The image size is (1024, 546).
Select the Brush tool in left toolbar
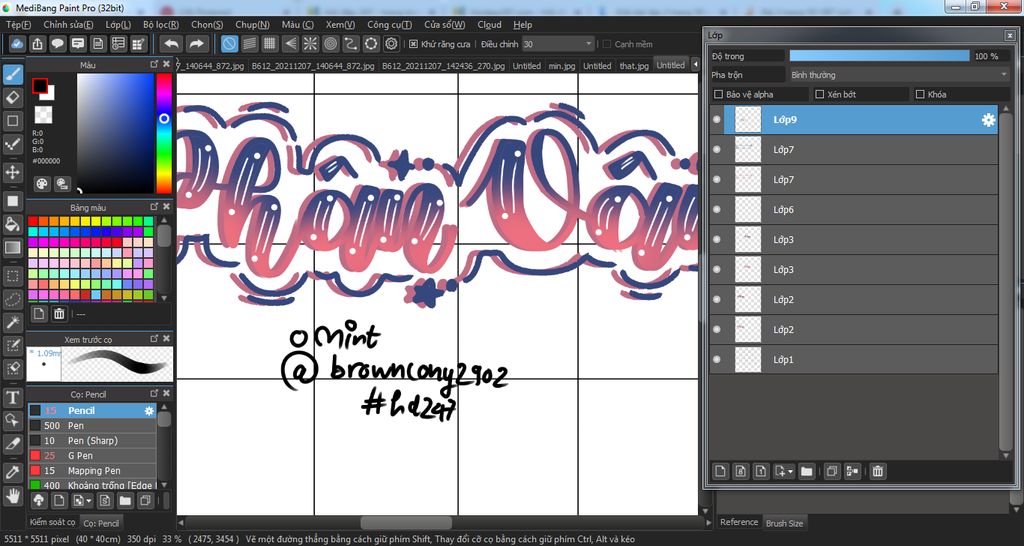[x=12, y=75]
